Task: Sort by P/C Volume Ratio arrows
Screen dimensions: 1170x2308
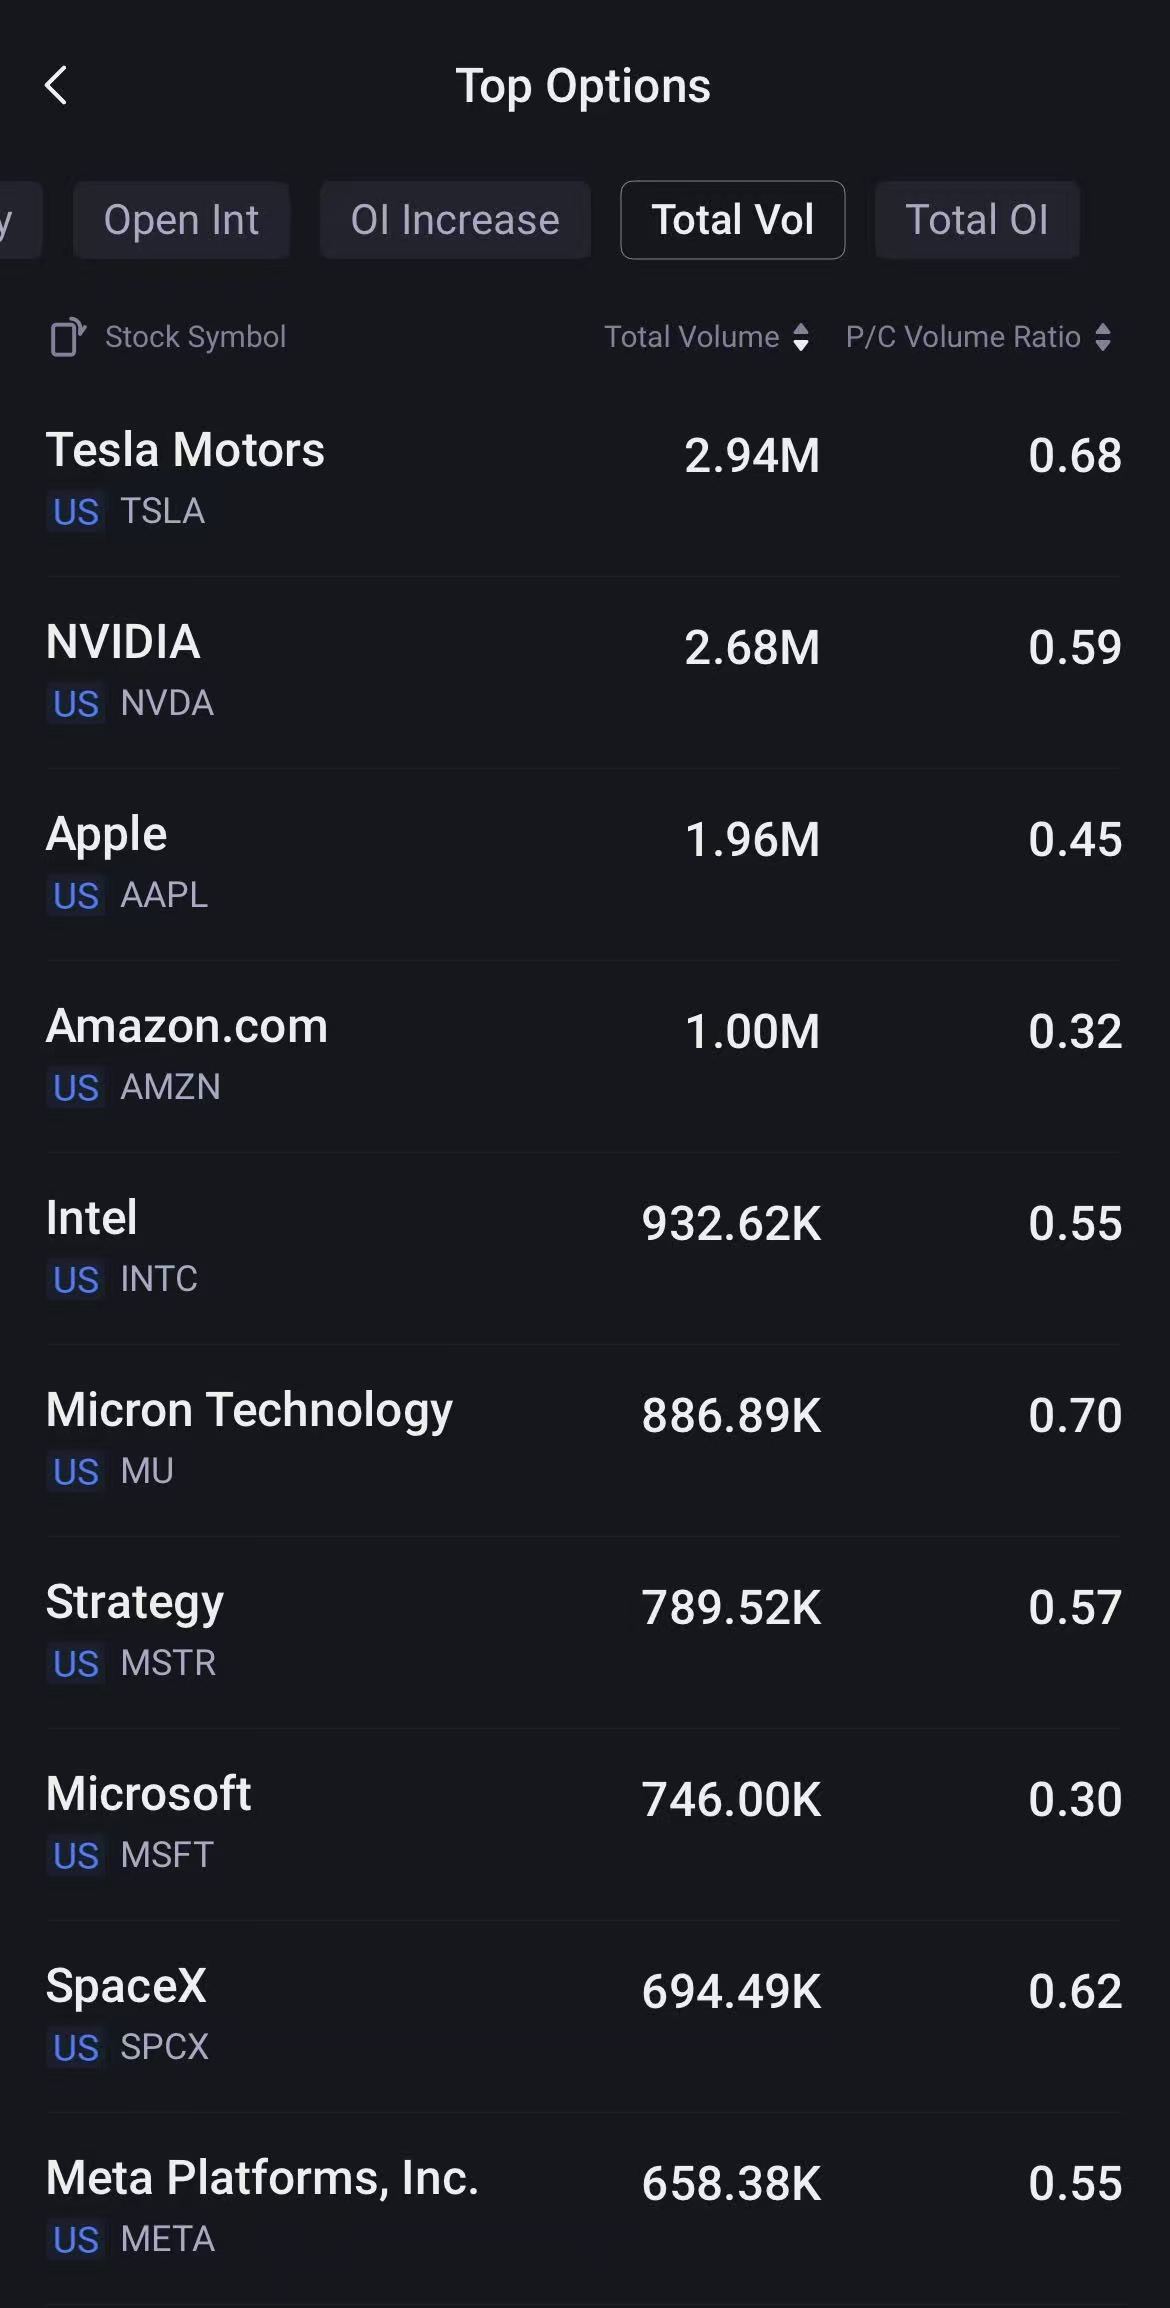Action: pos(1103,337)
